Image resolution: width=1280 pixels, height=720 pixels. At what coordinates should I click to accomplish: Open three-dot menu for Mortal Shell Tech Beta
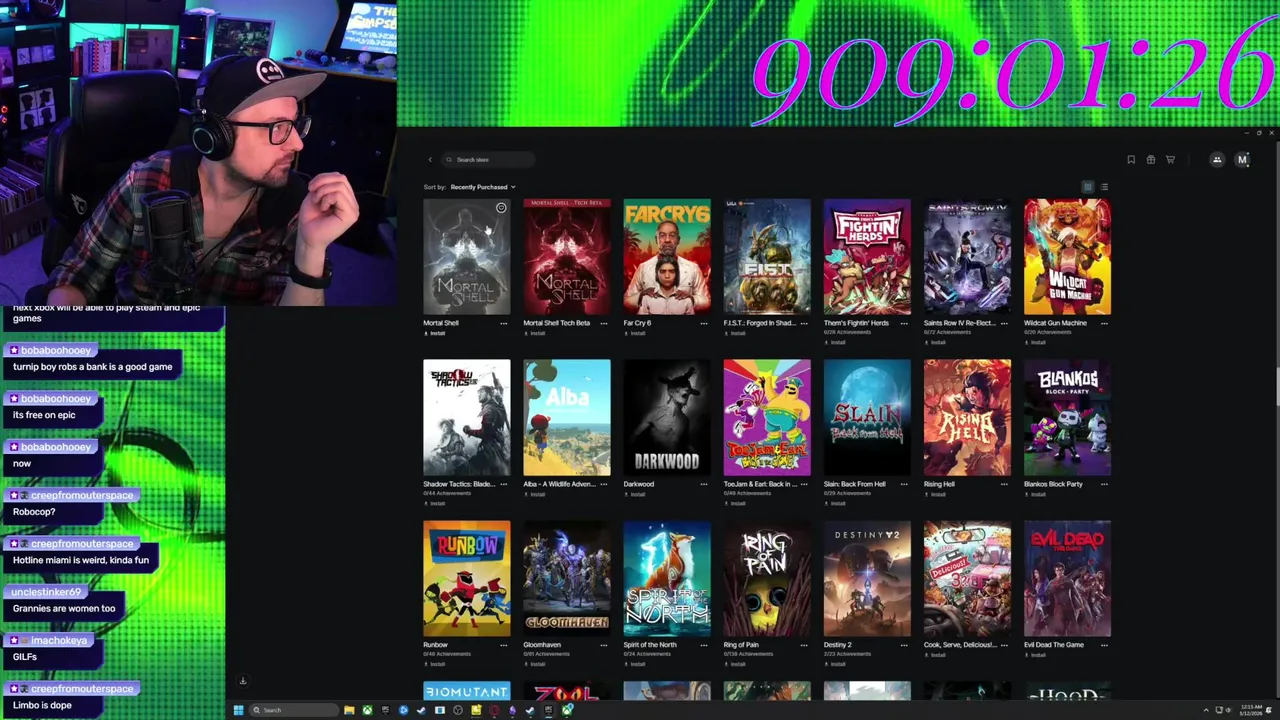click(604, 323)
